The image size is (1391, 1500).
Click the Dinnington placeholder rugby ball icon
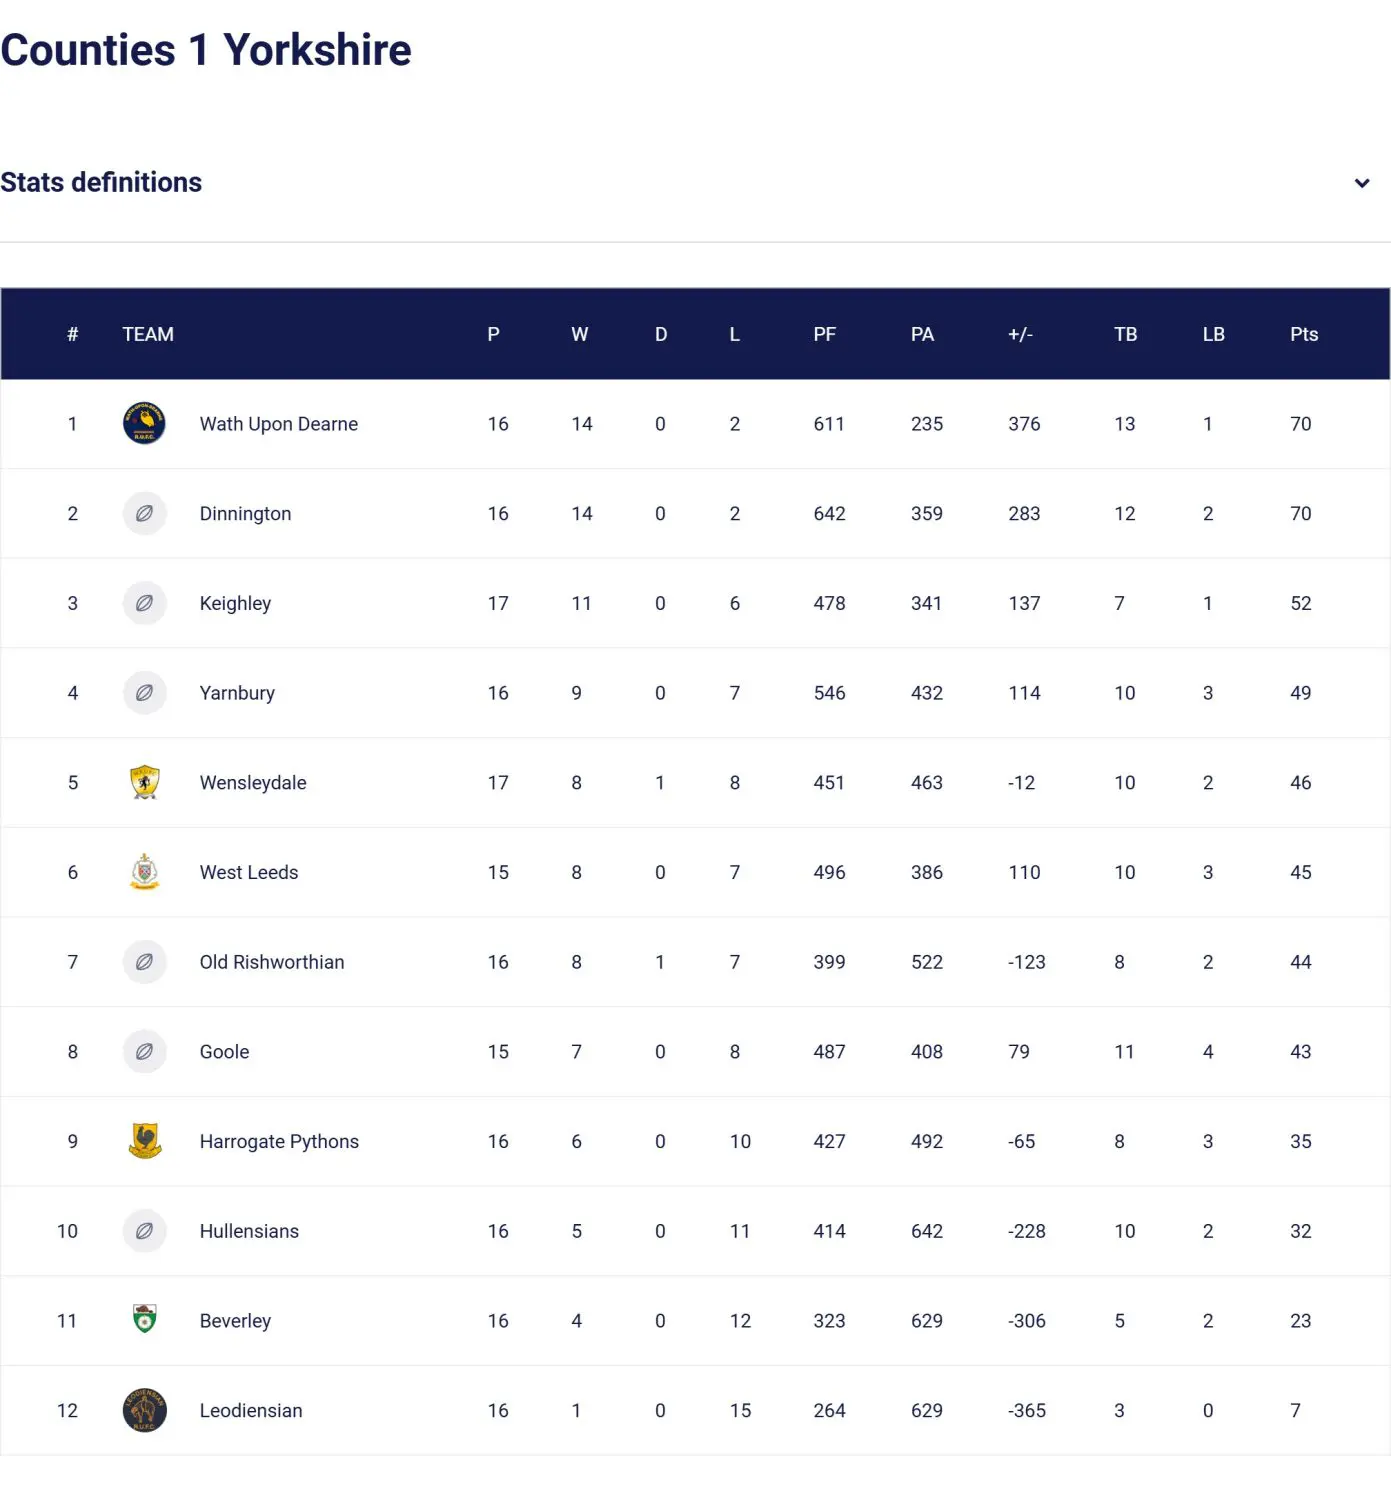click(x=144, y=514)
